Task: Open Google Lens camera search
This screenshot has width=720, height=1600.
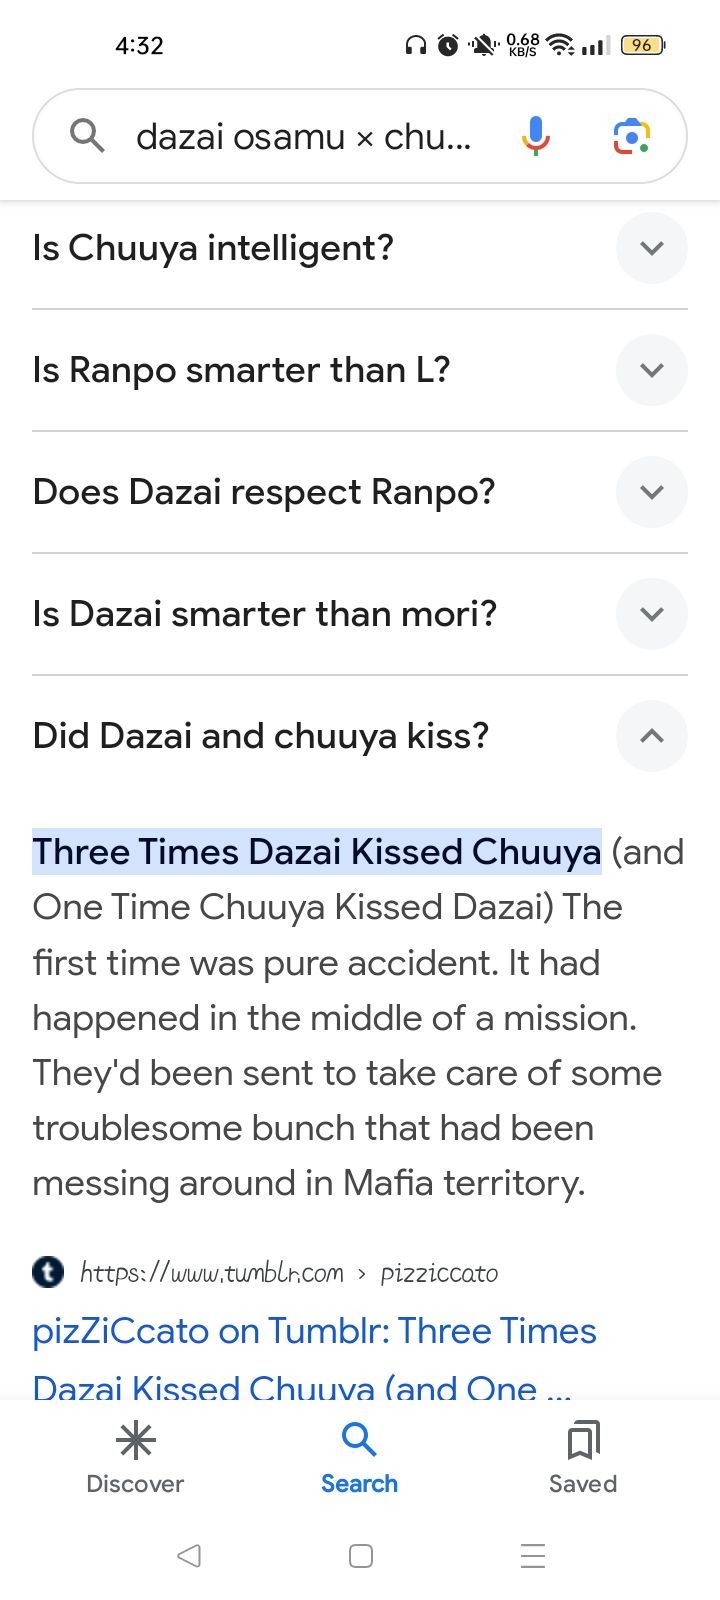Action: point(631,136)
